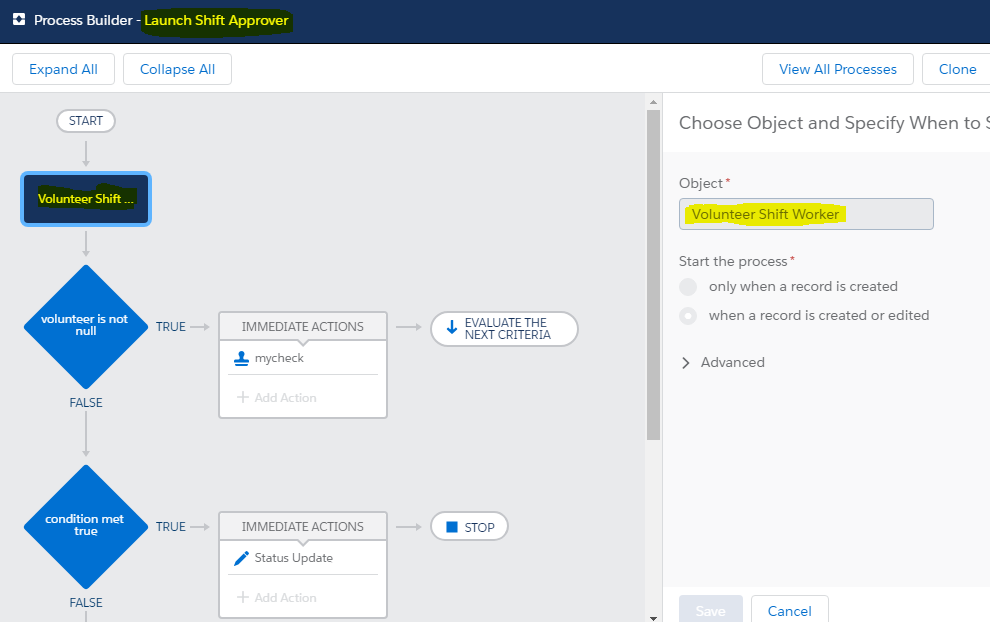The image size is (990, 622).
Task: Open View All Processes
Action: point(838,70)
